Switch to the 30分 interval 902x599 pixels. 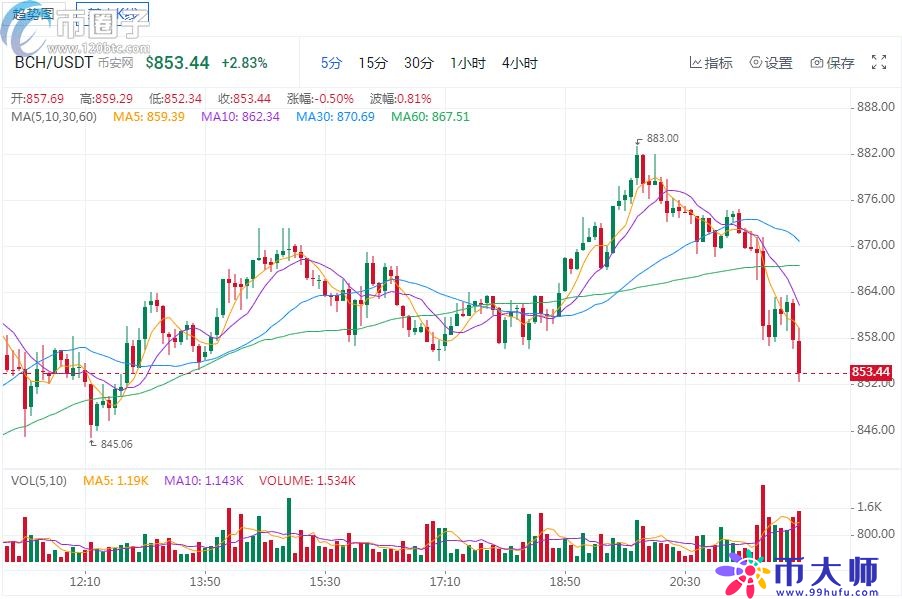pos(418,63)
